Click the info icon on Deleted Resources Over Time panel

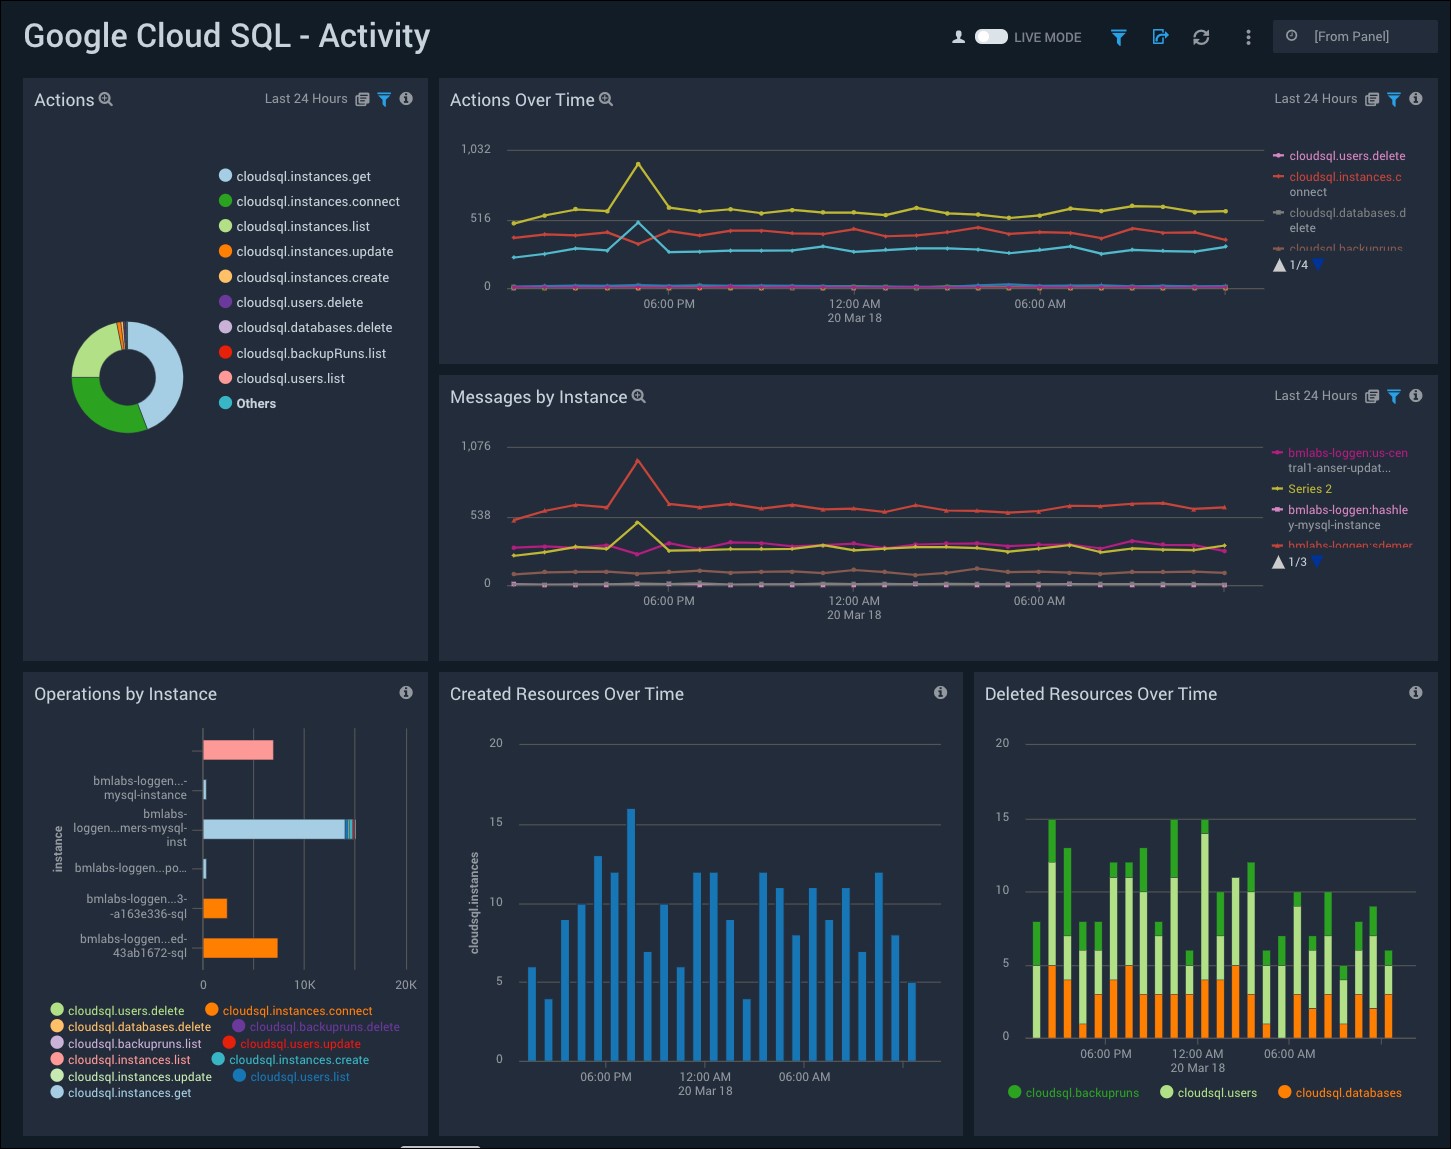(1416, 692)
